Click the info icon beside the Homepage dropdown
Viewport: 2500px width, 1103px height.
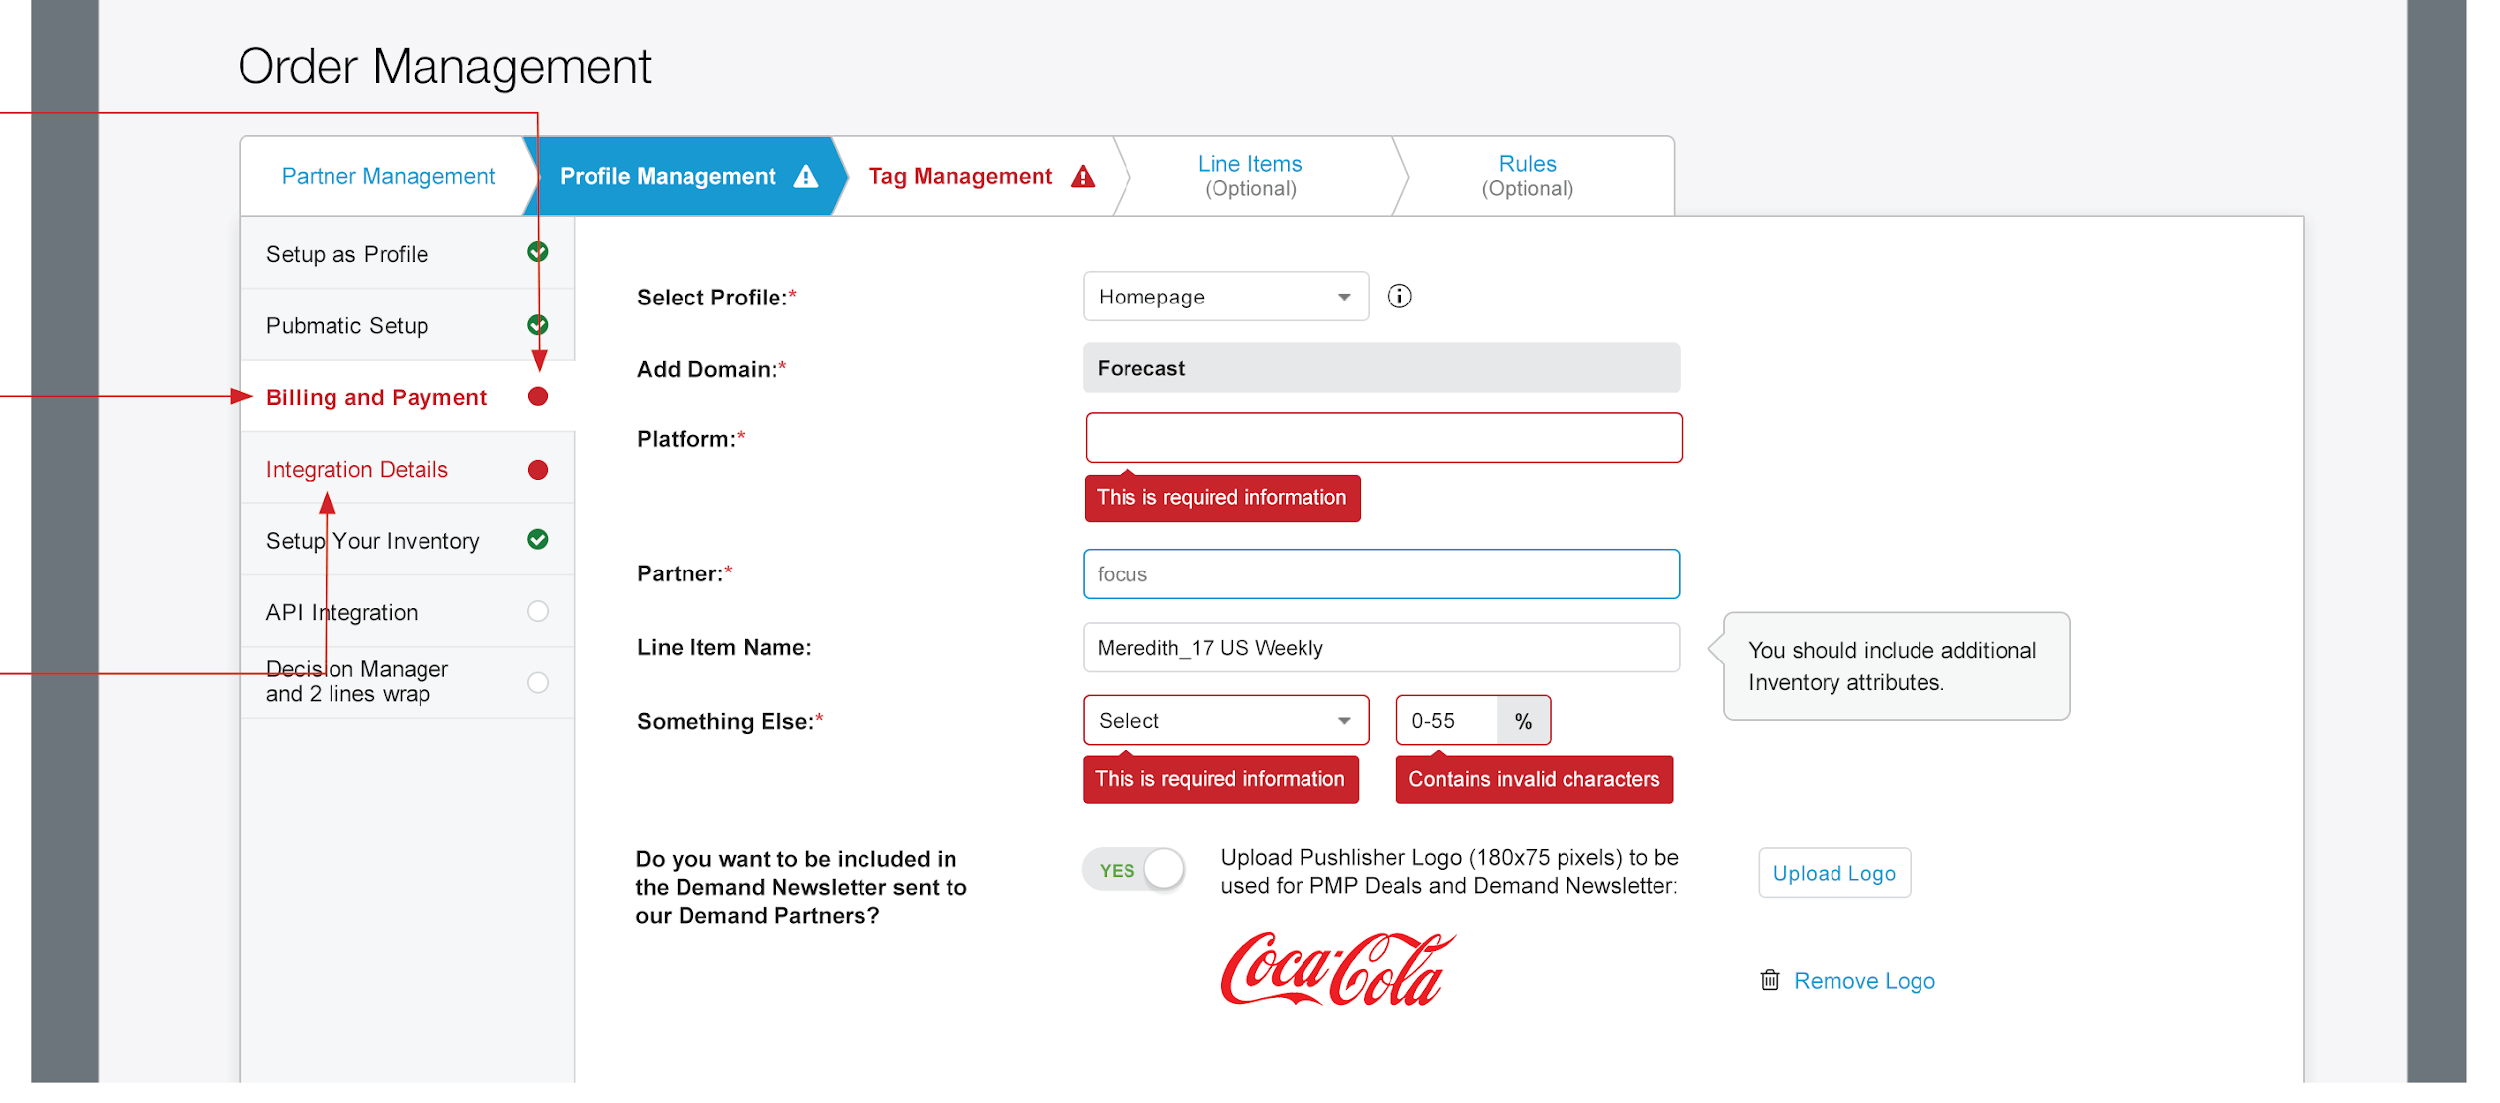click(x=1399, y=296)
